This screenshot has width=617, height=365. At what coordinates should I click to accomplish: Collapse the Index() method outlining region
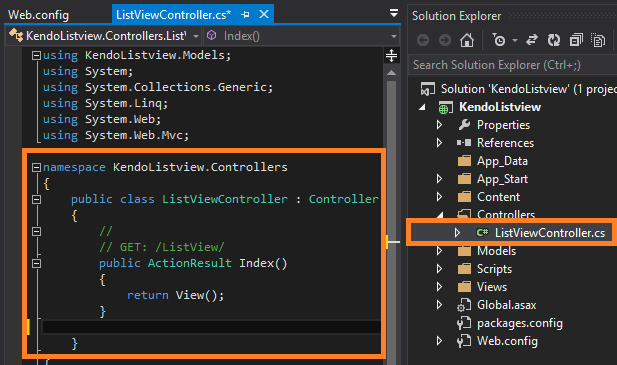(x=36, y=263)
